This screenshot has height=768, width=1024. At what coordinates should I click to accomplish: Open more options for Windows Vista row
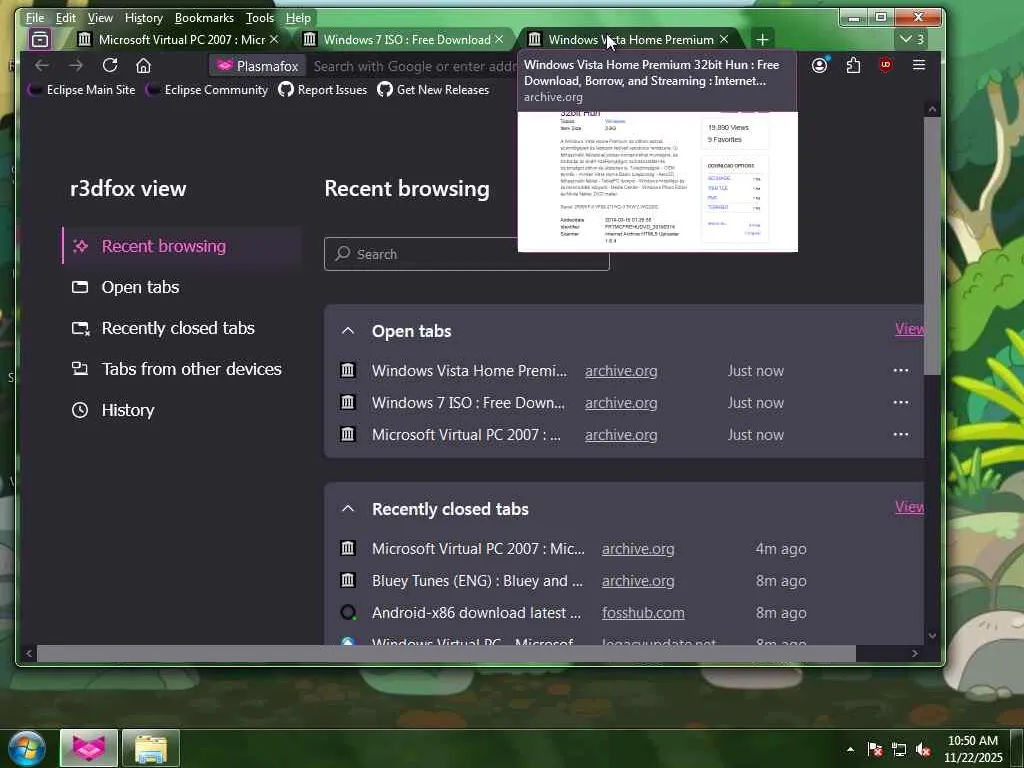pos(901,370)
